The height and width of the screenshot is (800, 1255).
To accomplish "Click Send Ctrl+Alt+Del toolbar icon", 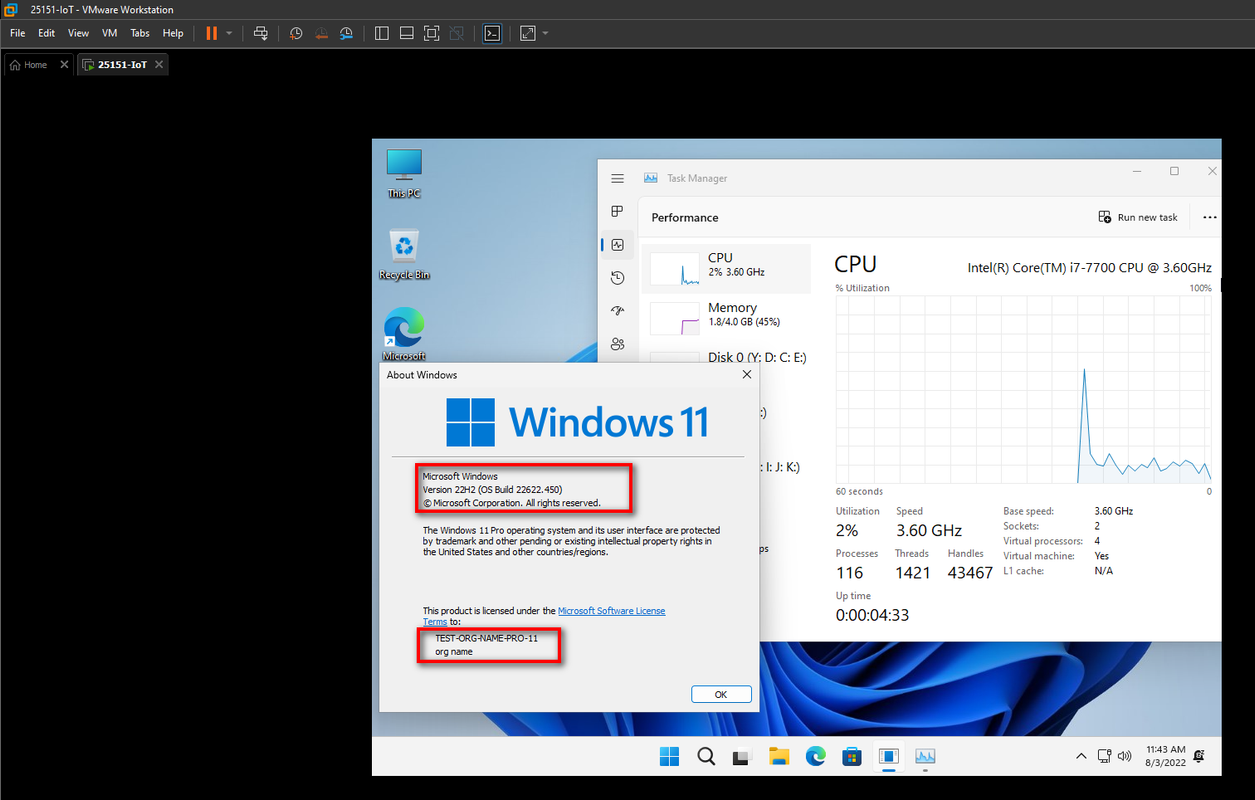I will point(260,33).
